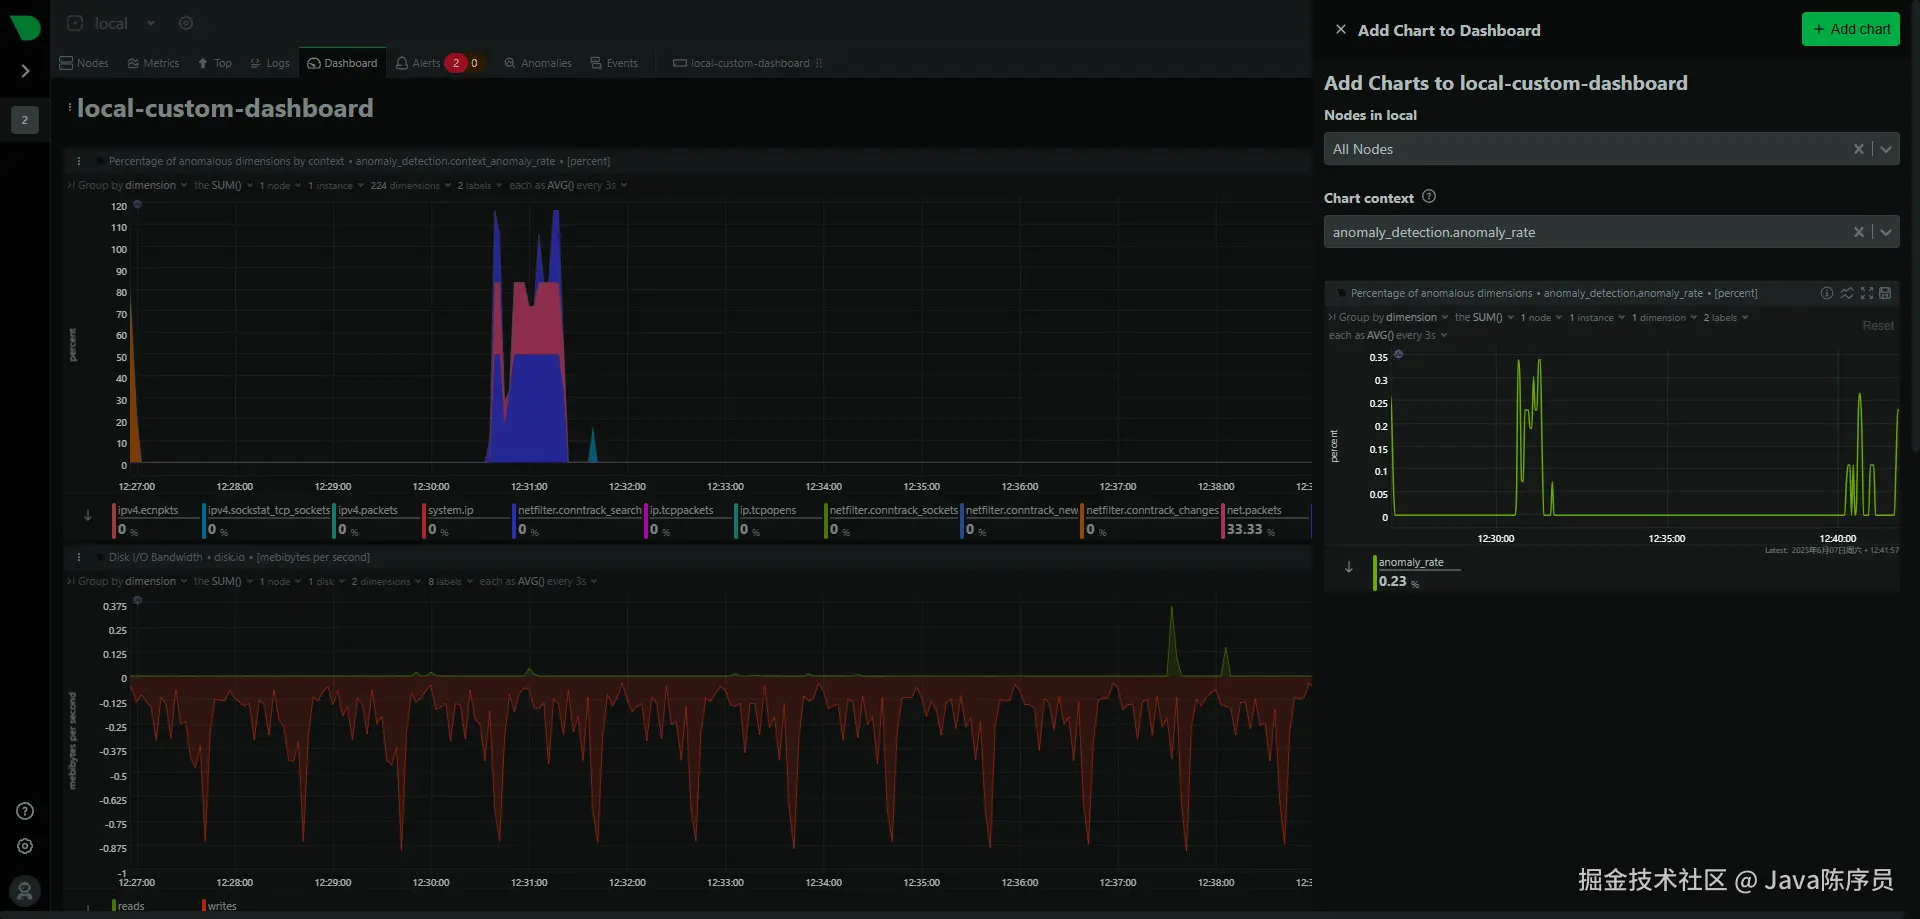Click the help icon beside Chart context
Image resolution: width=1920 pixels, height=919 pixels.
(1429, 197)
